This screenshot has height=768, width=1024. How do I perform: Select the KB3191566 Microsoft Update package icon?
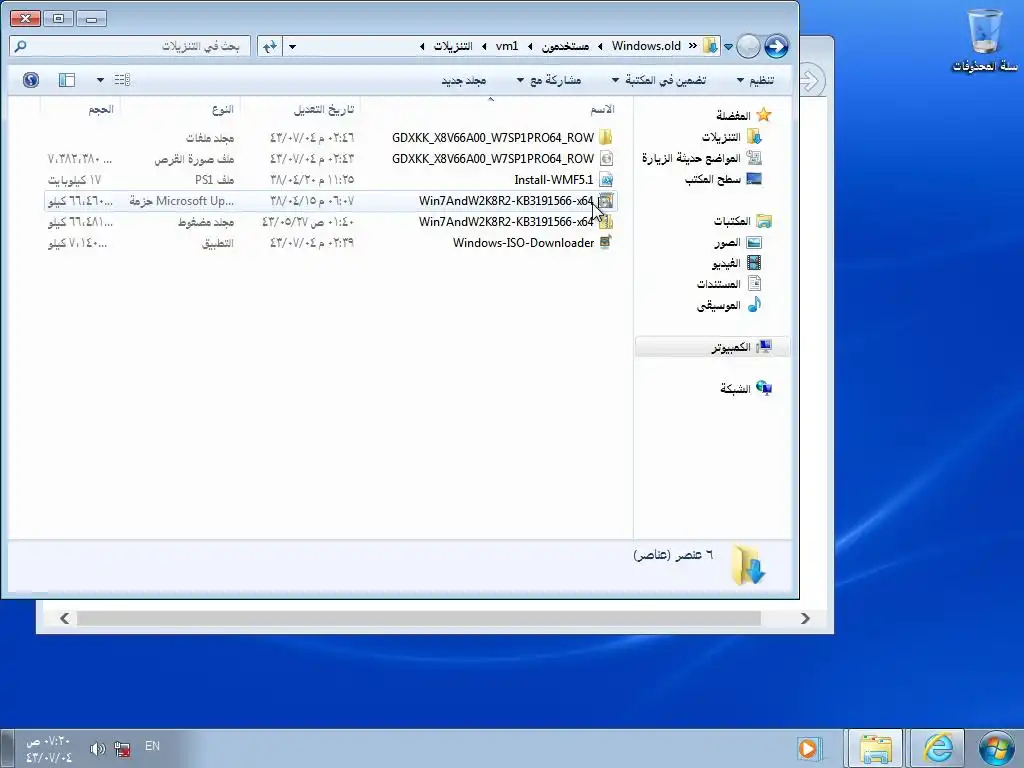(x=606, y=200)
